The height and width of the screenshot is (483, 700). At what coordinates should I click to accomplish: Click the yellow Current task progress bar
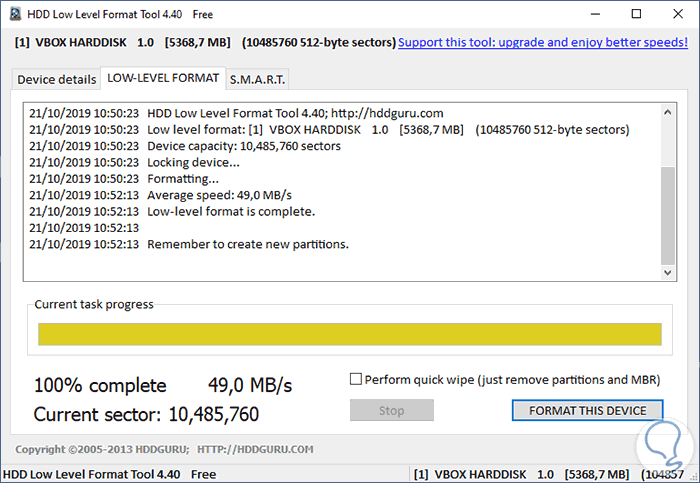pyautogui.click(x=349, y=334)
